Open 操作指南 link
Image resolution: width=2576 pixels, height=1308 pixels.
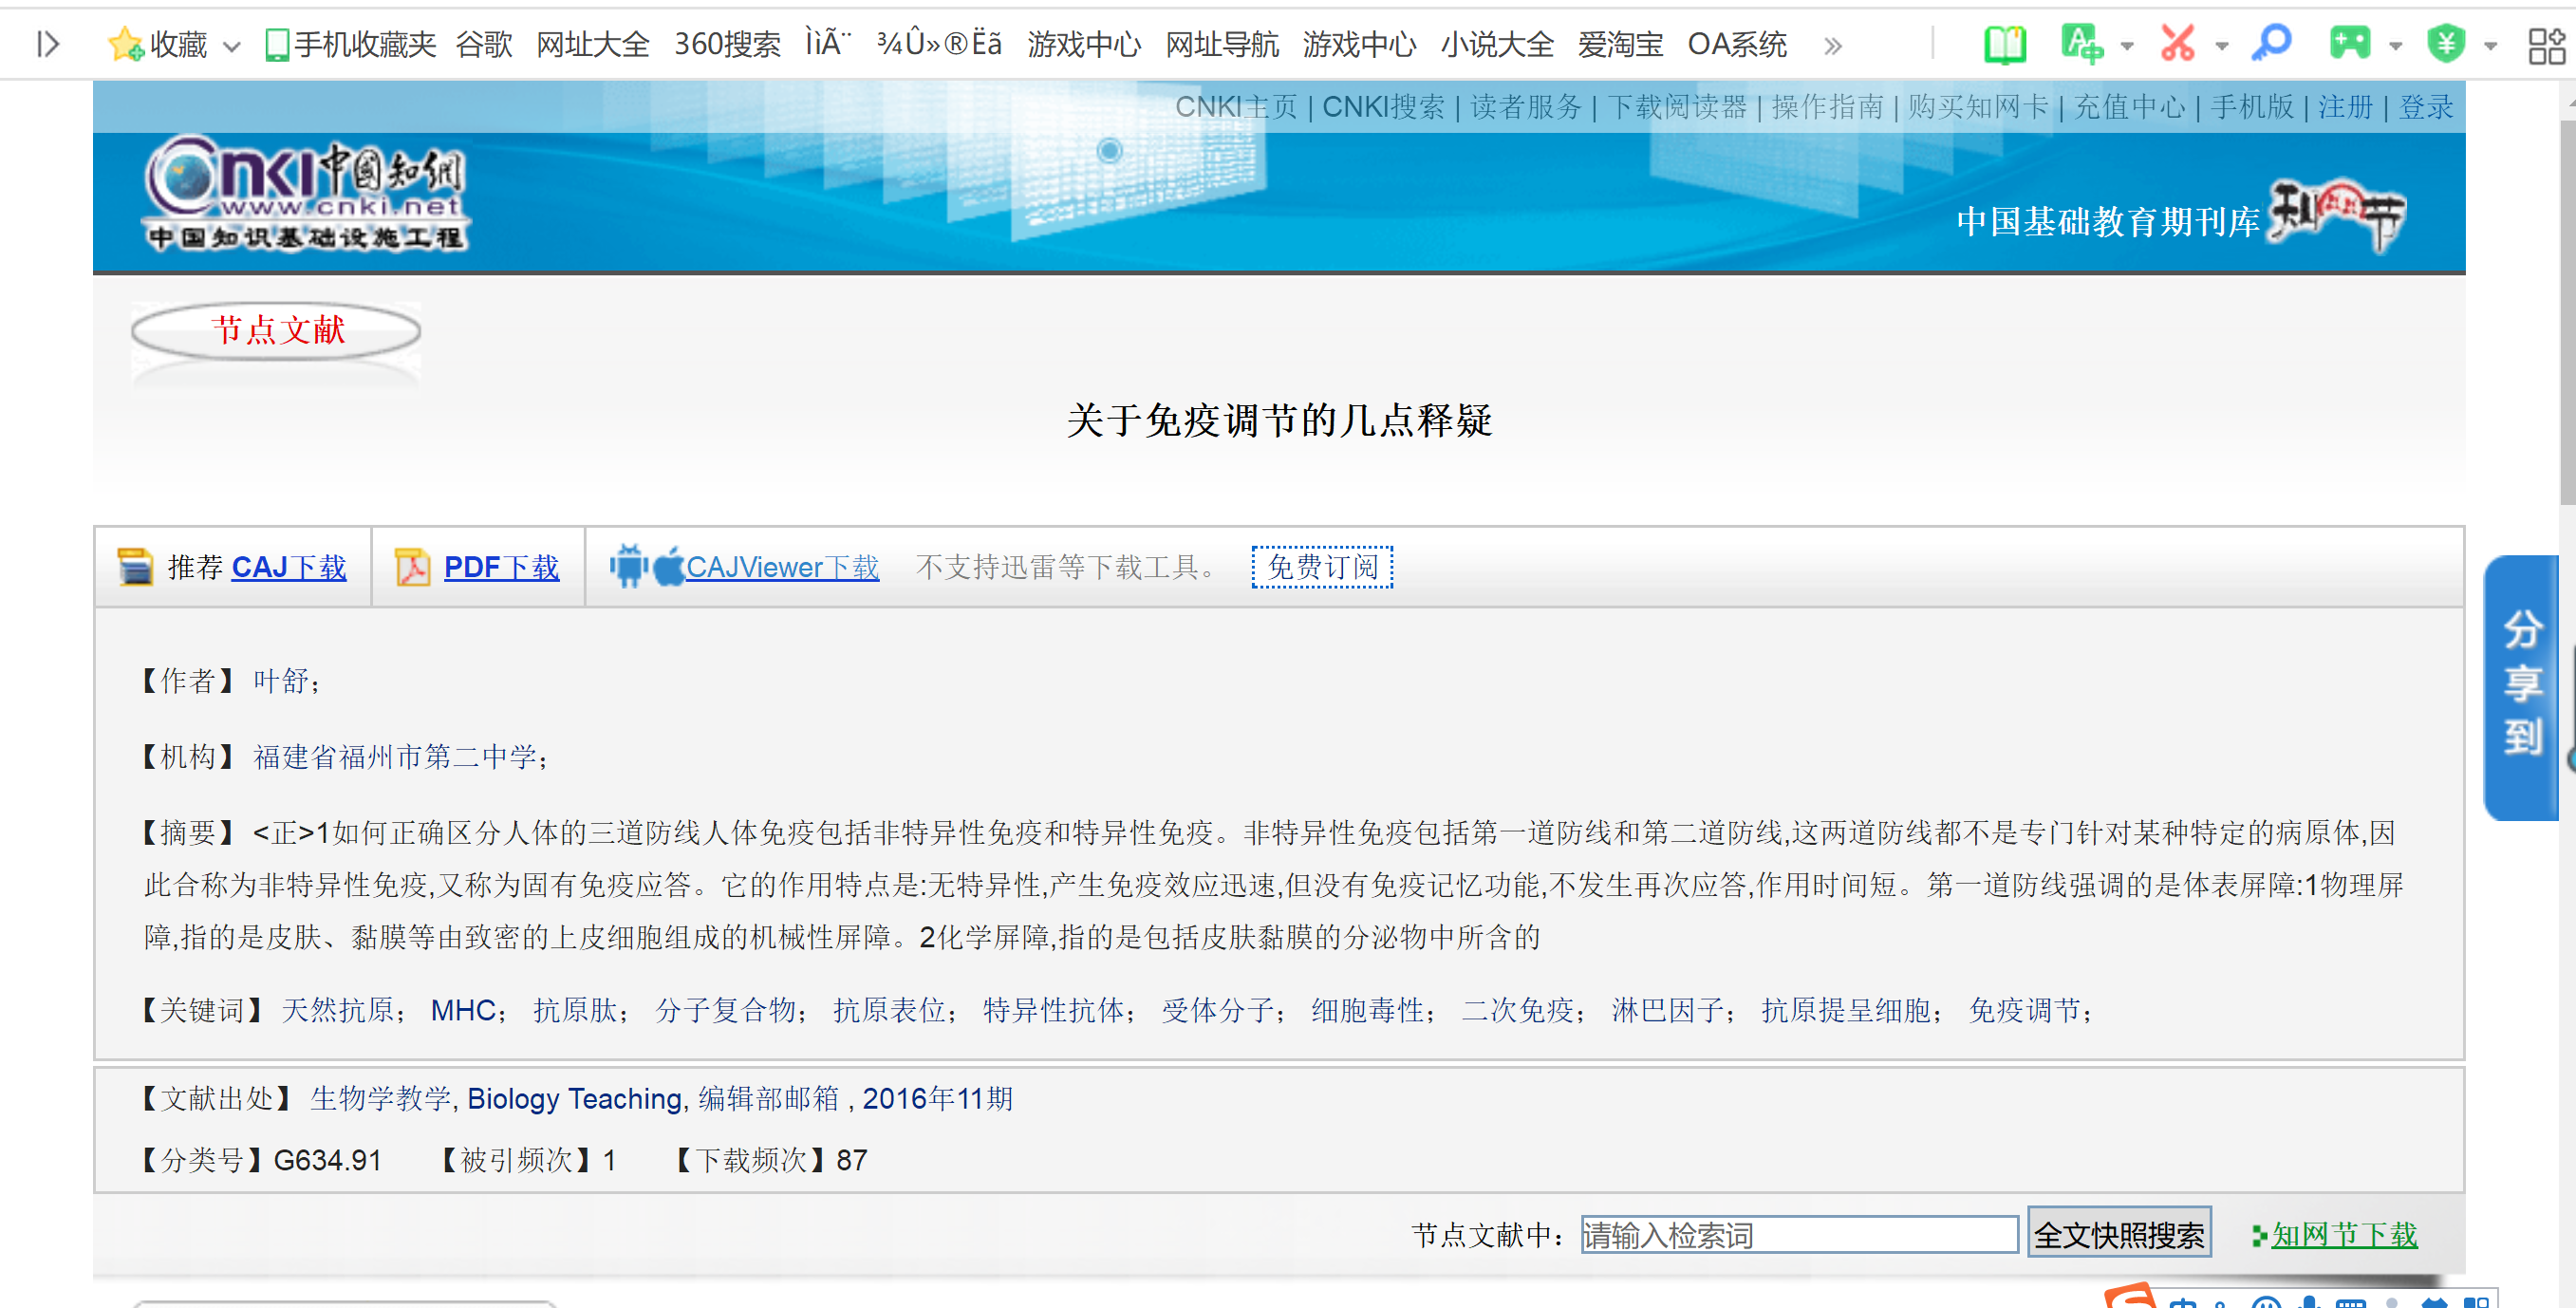click(1827, 107)
